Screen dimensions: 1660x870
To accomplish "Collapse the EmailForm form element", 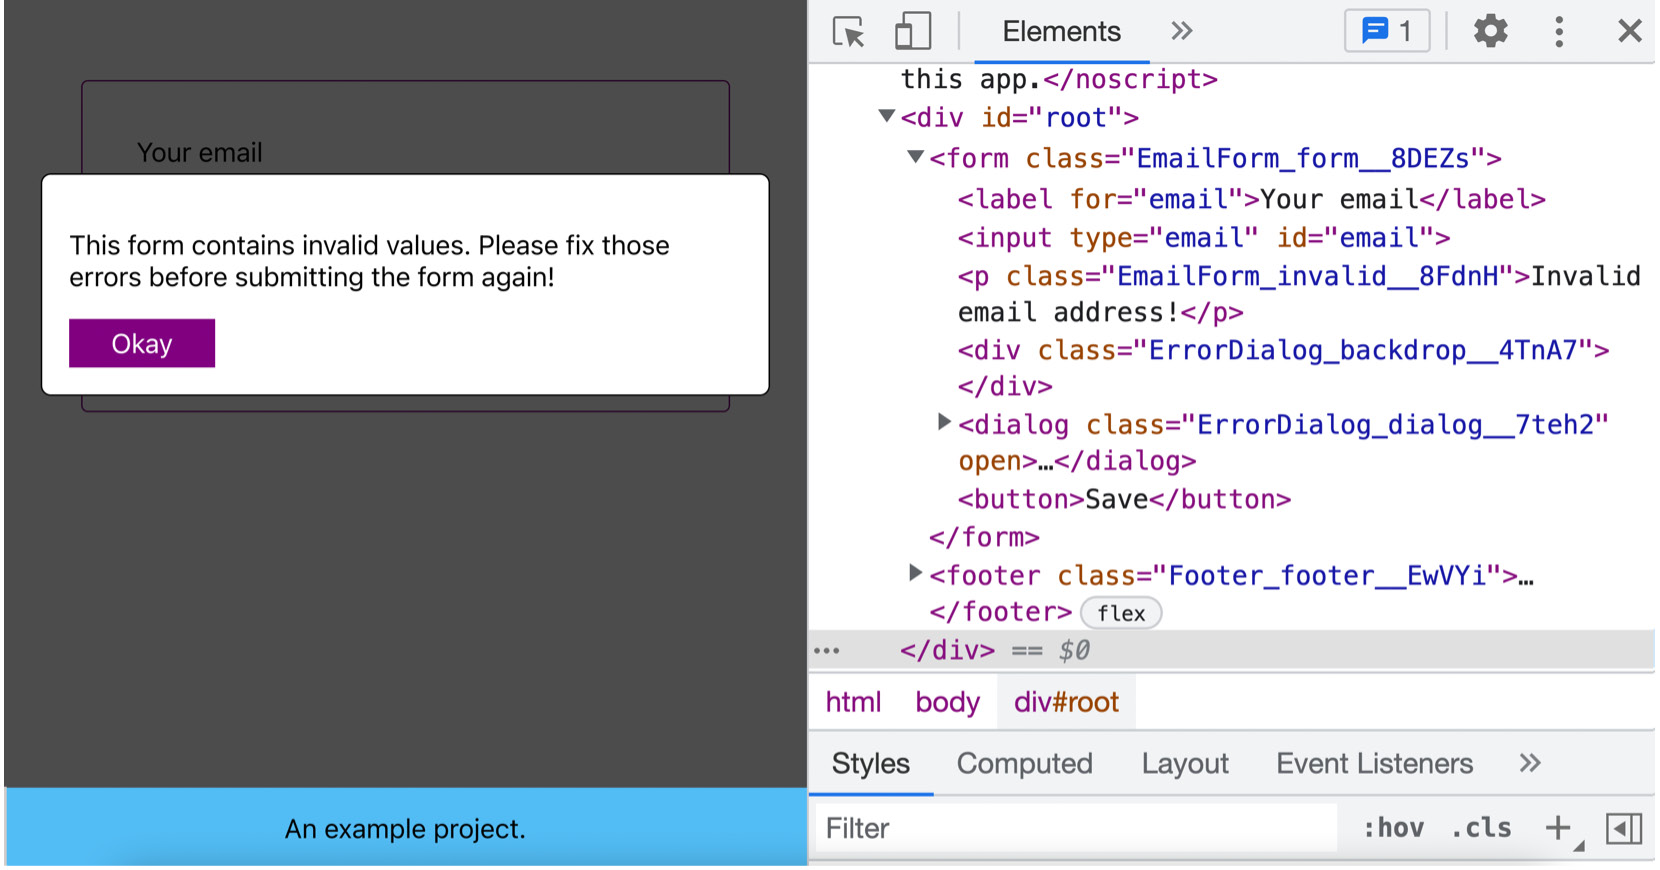I will tap(915, 157).
